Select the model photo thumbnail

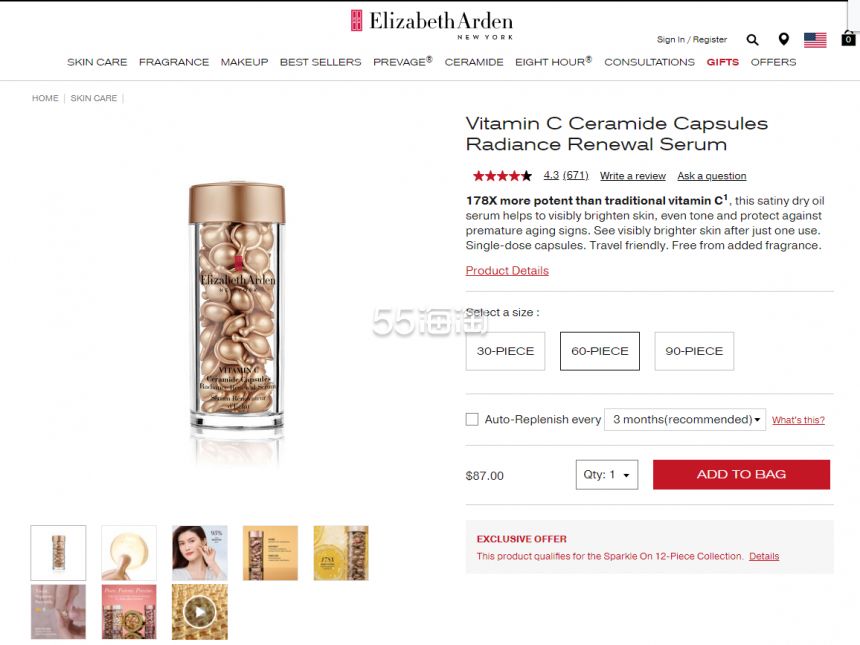point(200,553)
